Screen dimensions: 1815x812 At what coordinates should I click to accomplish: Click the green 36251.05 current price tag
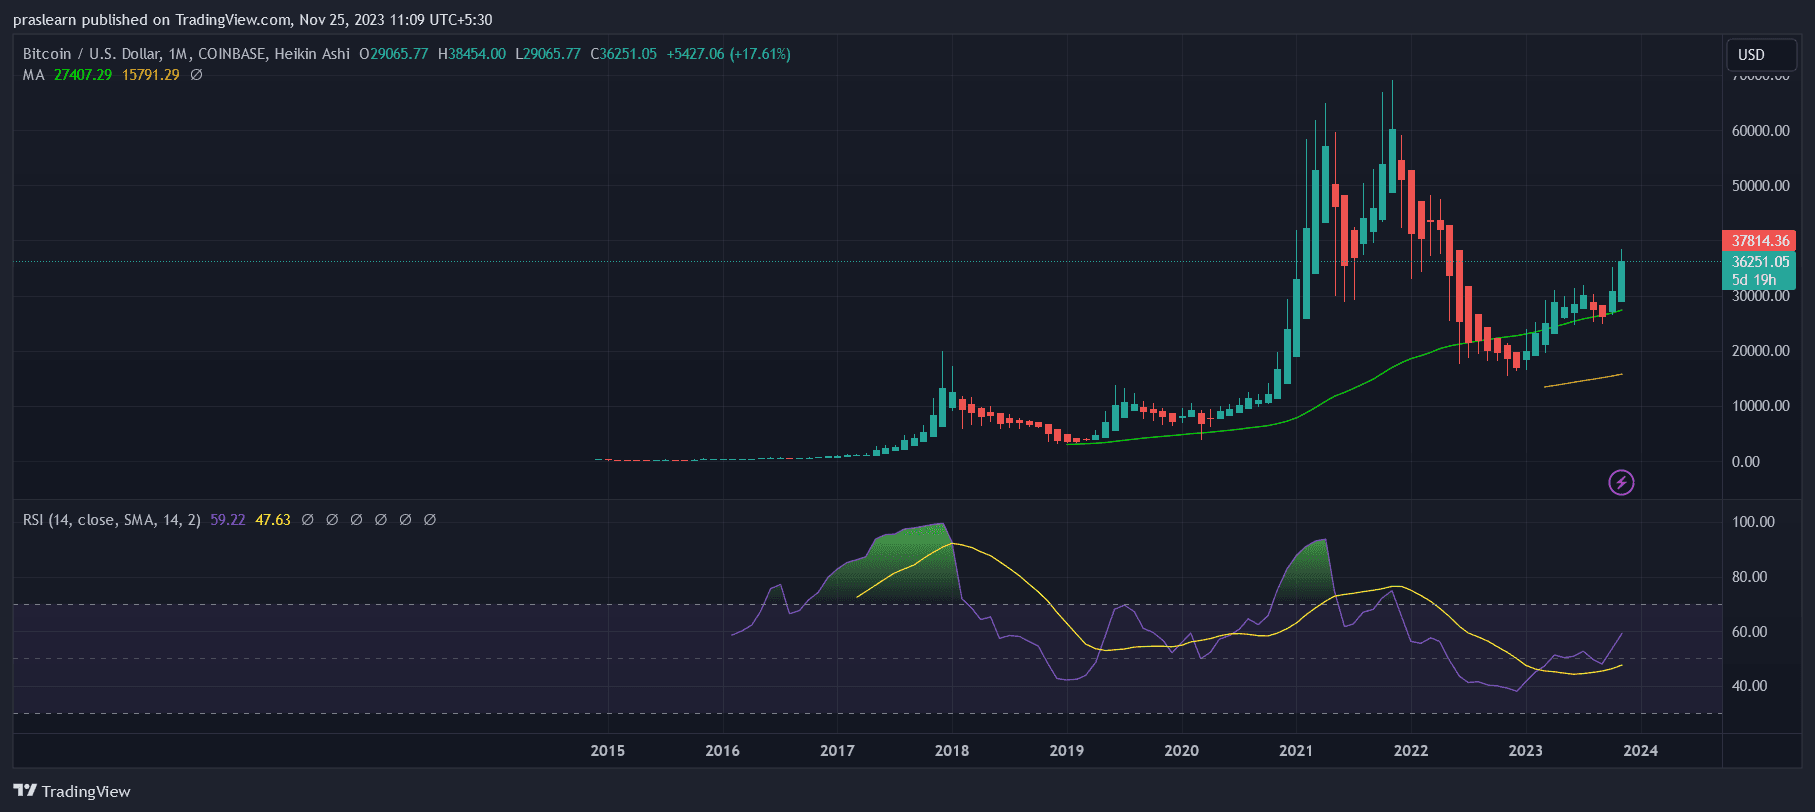point(1760,262)
